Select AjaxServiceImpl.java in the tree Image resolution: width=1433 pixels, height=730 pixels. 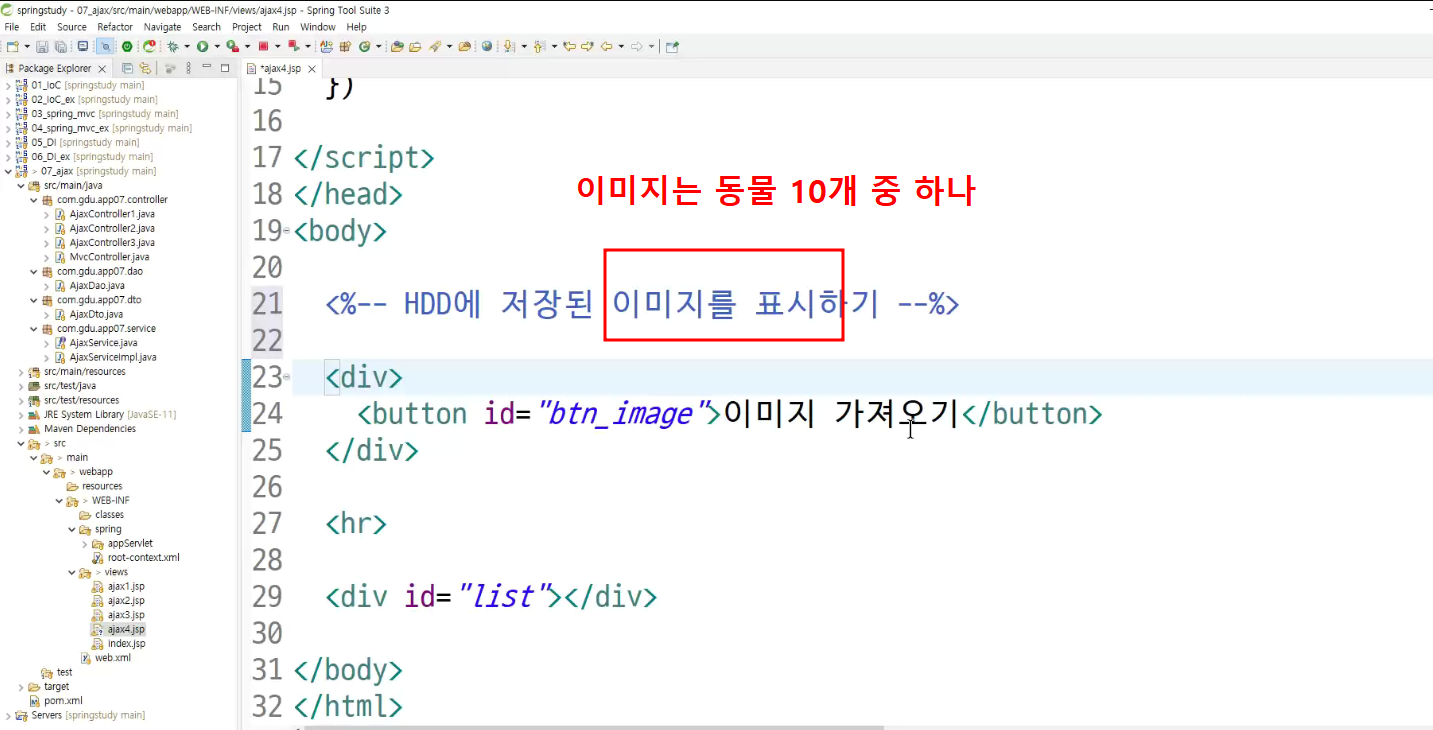[x=112, y=357]
